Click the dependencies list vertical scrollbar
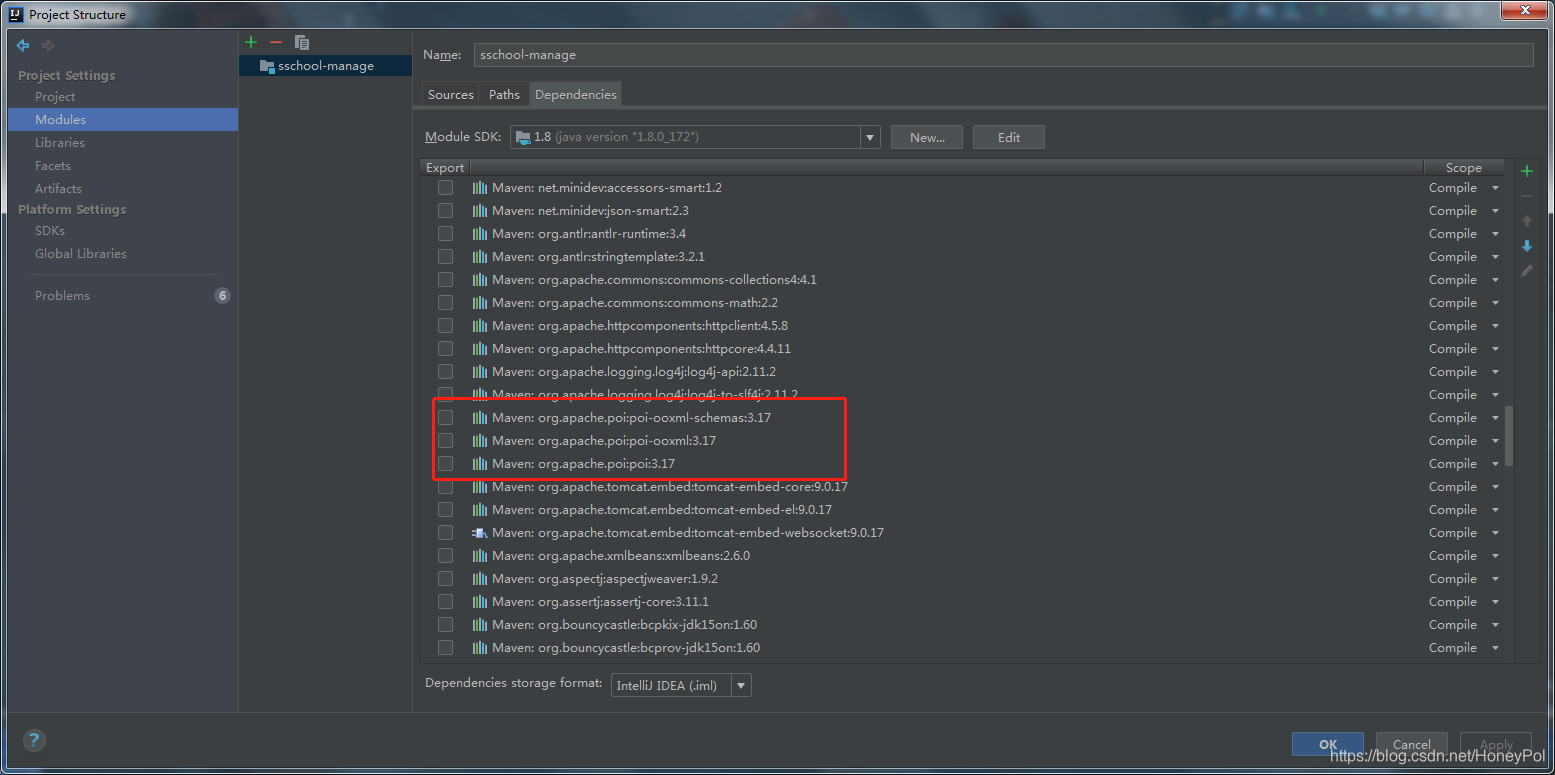This screenshot has height=775, width=1555. pos(1509,435)
